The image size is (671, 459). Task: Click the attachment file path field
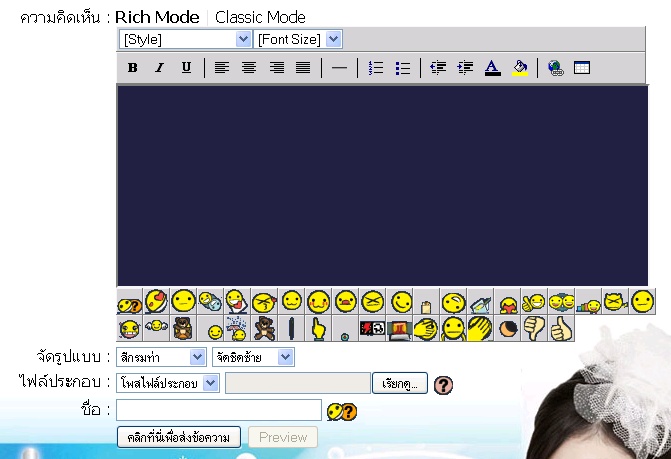point(298,383)
